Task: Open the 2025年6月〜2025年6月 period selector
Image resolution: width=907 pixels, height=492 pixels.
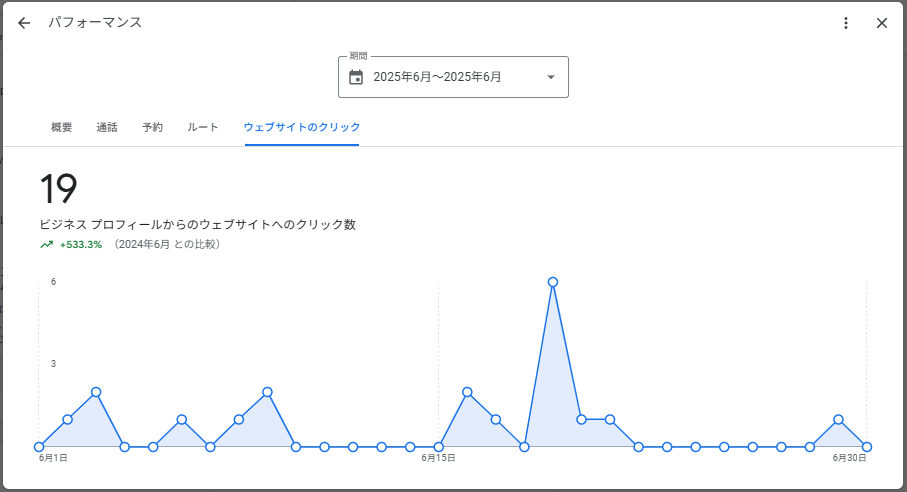Action: 438,77
